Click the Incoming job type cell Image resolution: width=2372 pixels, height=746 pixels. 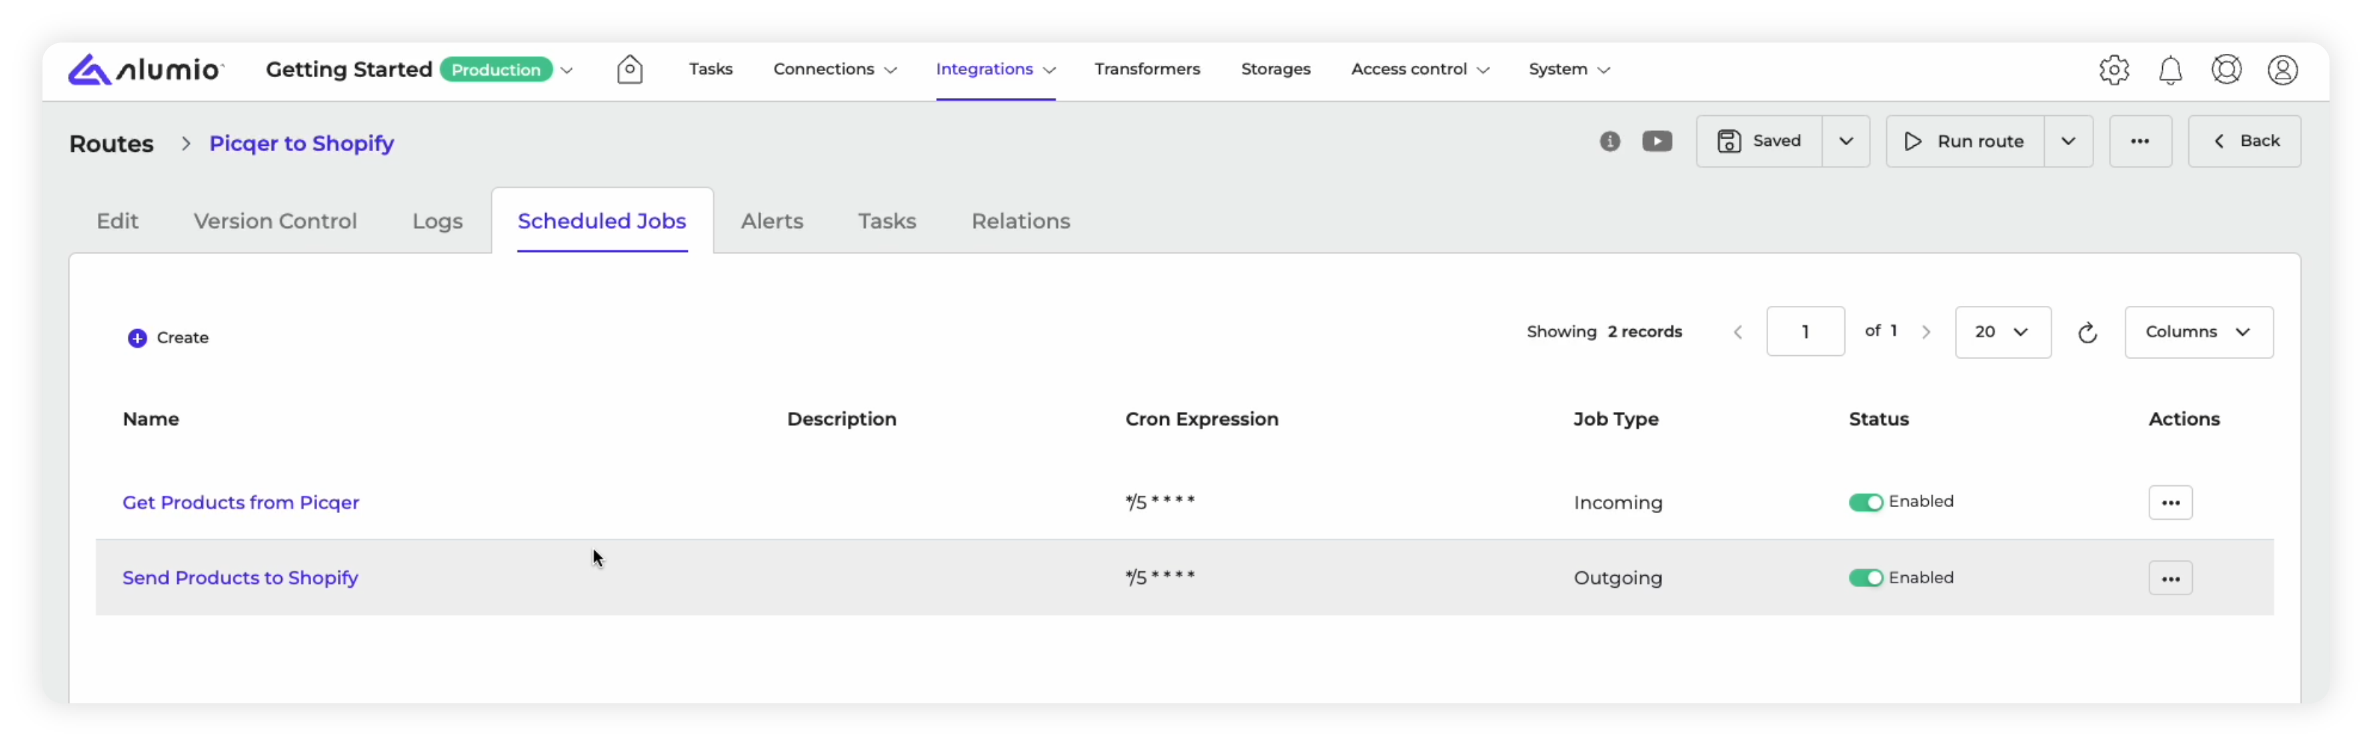[x=1618, y=502]
